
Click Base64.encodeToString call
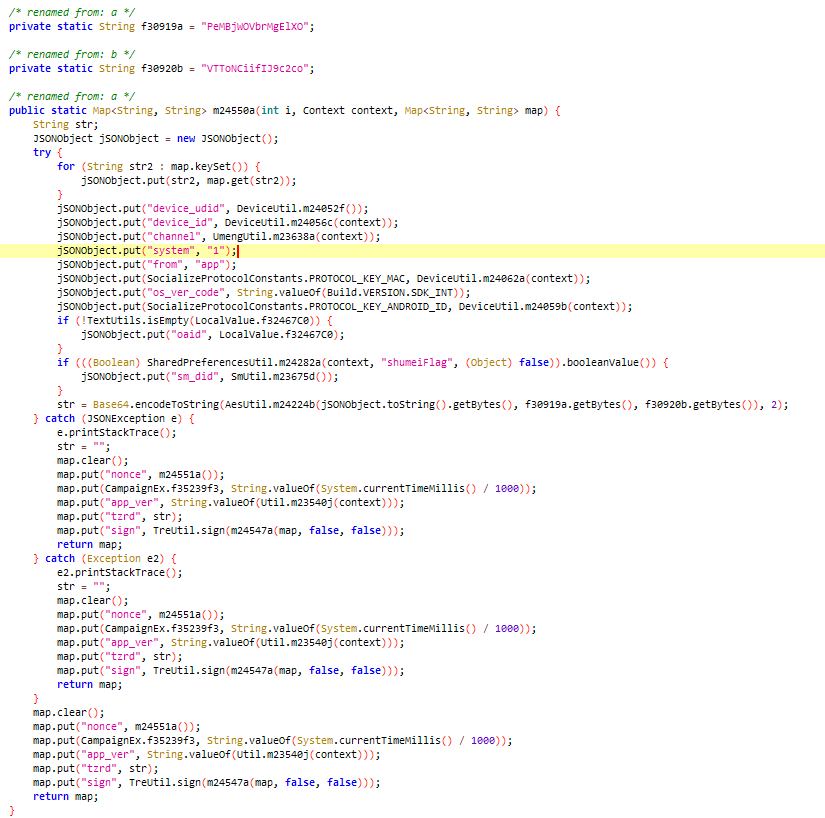click(x=156, y=405)
